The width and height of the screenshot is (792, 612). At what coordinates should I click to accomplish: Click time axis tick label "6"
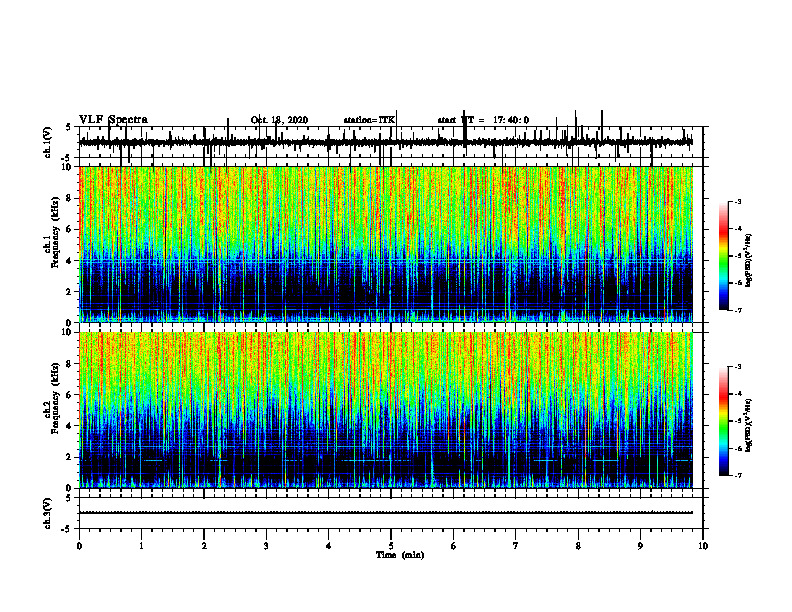point(454,546)
